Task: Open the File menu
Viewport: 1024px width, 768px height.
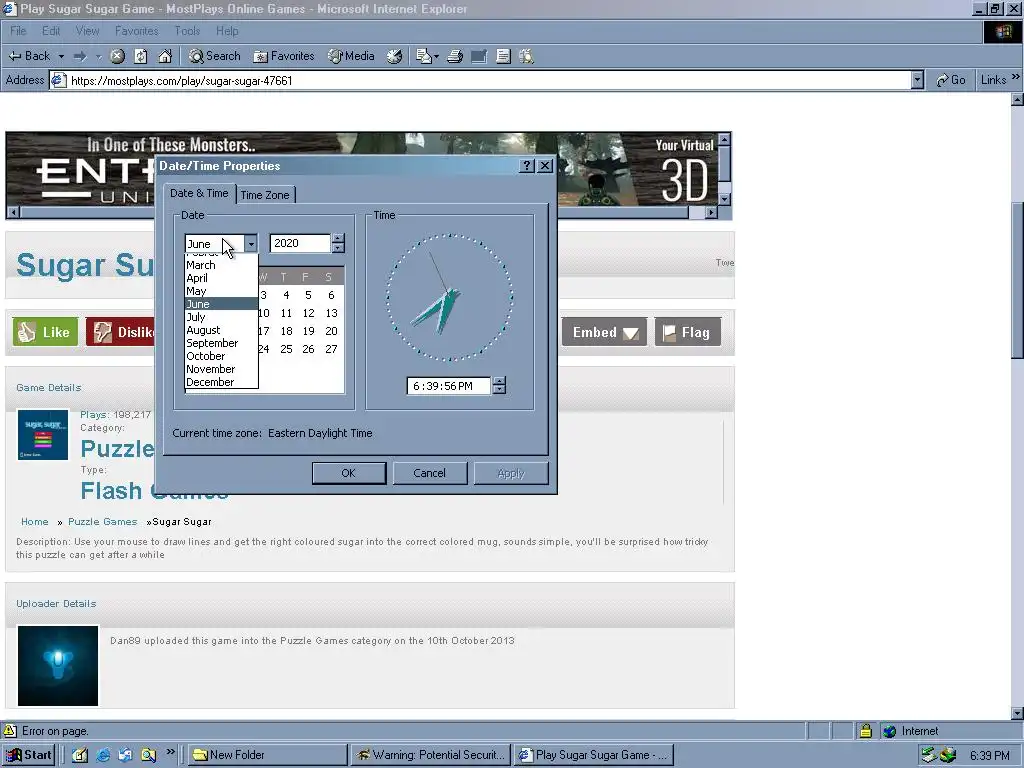Action: tap(18, 31)
